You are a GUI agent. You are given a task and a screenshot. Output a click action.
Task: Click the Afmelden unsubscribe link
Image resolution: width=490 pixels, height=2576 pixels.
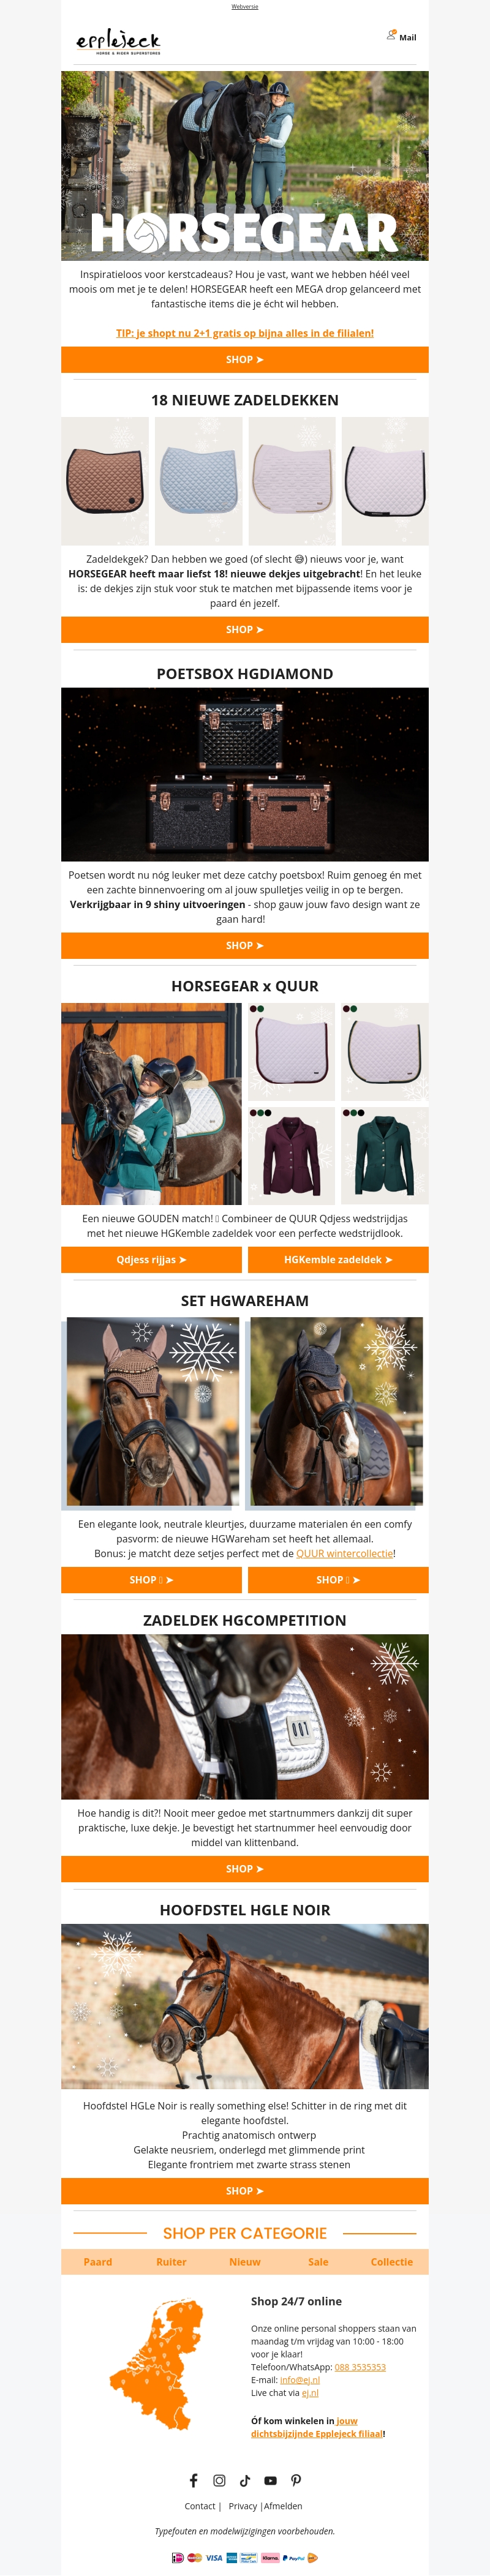click(x=283, y=2505)
